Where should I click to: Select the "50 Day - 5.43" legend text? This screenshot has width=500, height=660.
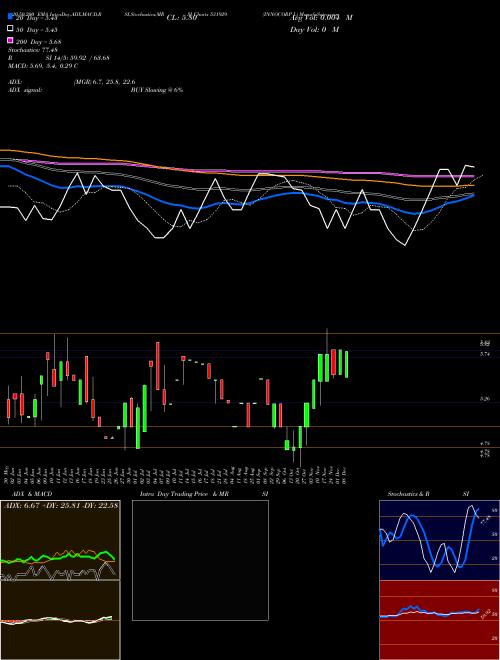pos(36,30)
